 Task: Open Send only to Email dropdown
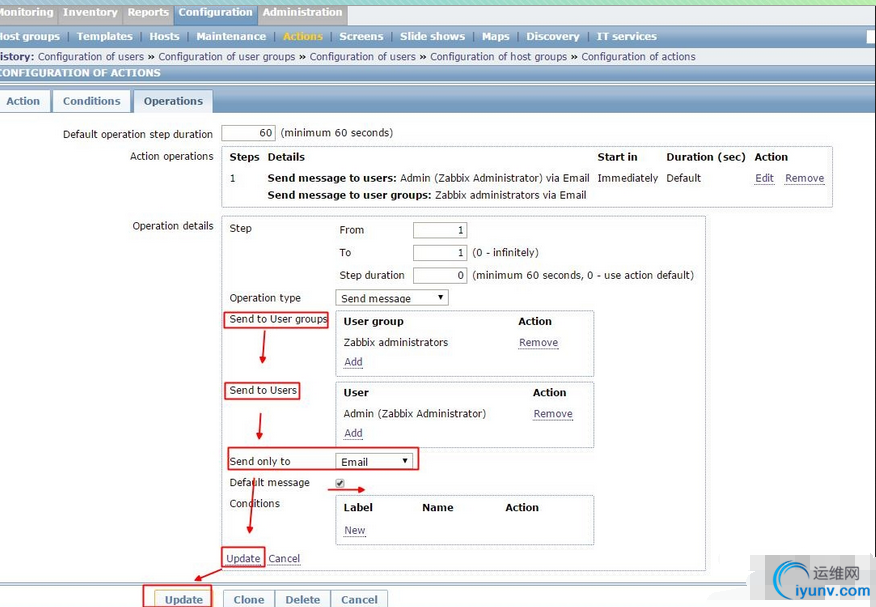click(x=374, y=461)
